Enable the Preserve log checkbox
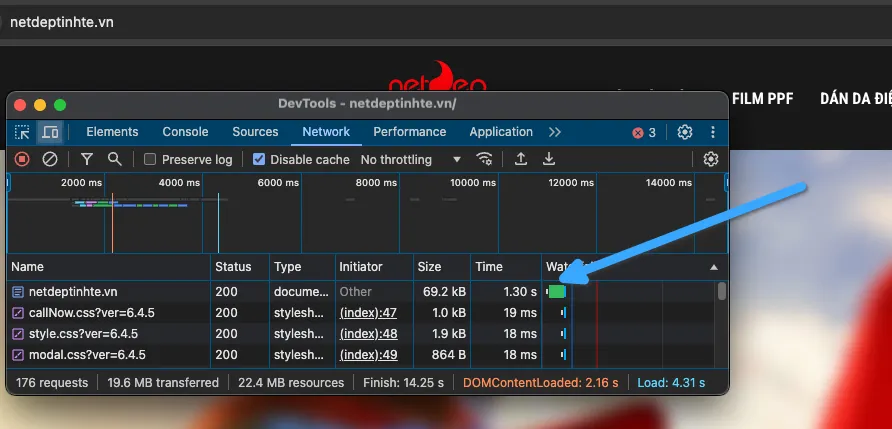The width and height of the screenshot is (892, 429). [150, 159]
